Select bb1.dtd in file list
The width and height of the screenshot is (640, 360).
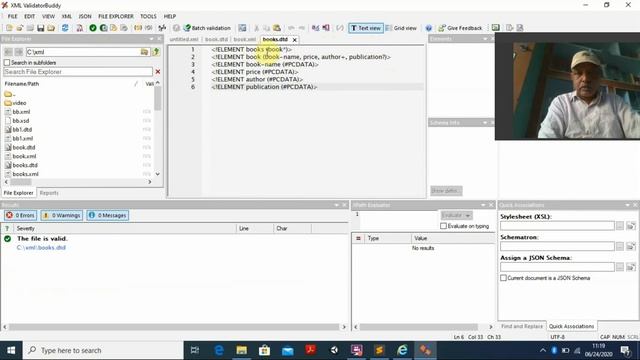click(x=22, y=129)
